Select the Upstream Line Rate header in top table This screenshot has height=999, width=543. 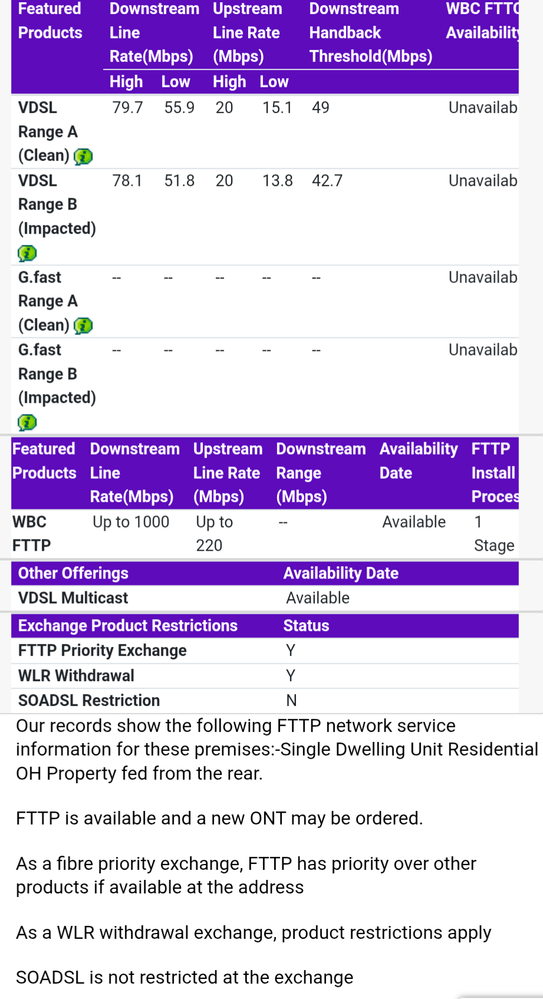(x=247, y=32)
